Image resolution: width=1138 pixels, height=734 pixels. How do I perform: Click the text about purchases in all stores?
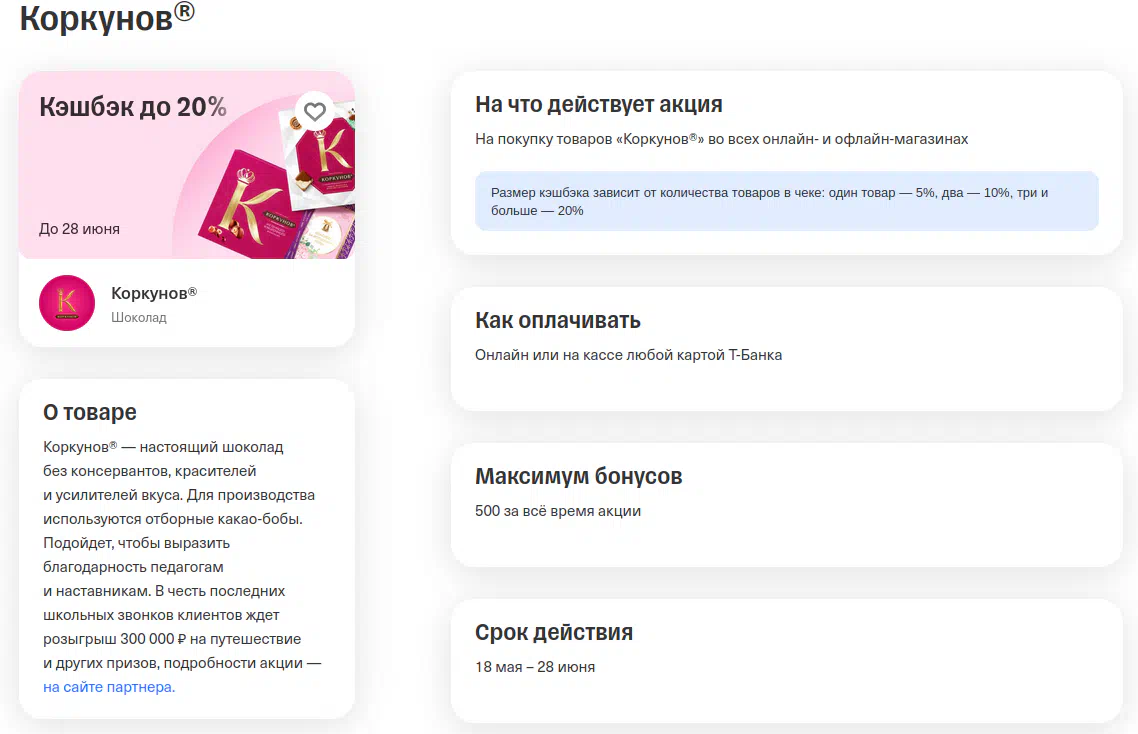pyautogui.click(x=721, y=139)
